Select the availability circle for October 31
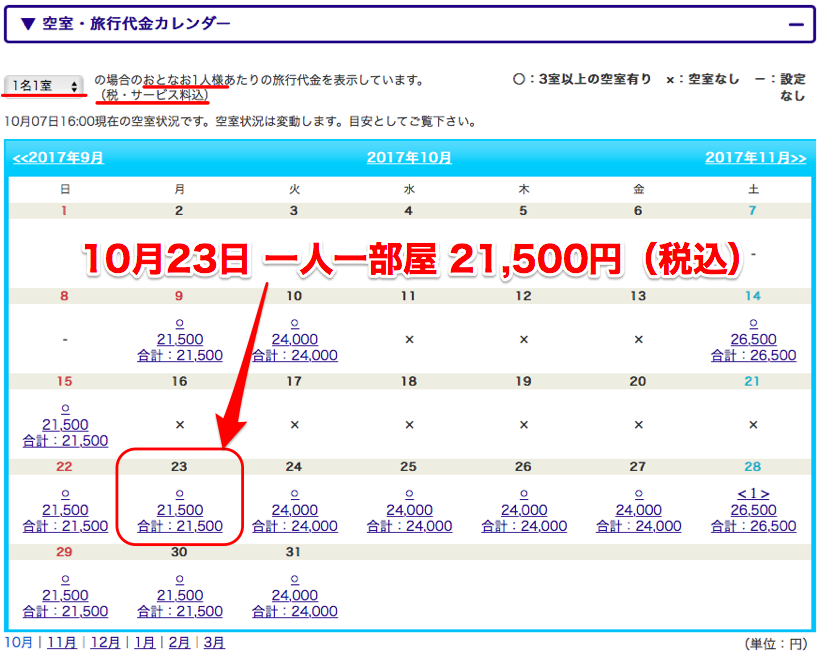 [294, 580]
